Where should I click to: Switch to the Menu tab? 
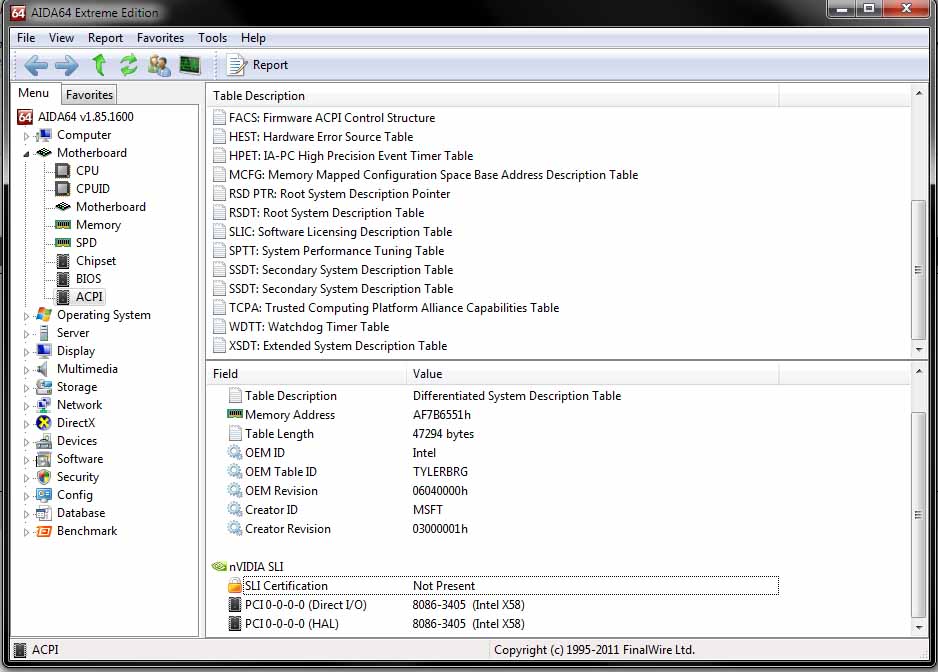pos(34,93)
